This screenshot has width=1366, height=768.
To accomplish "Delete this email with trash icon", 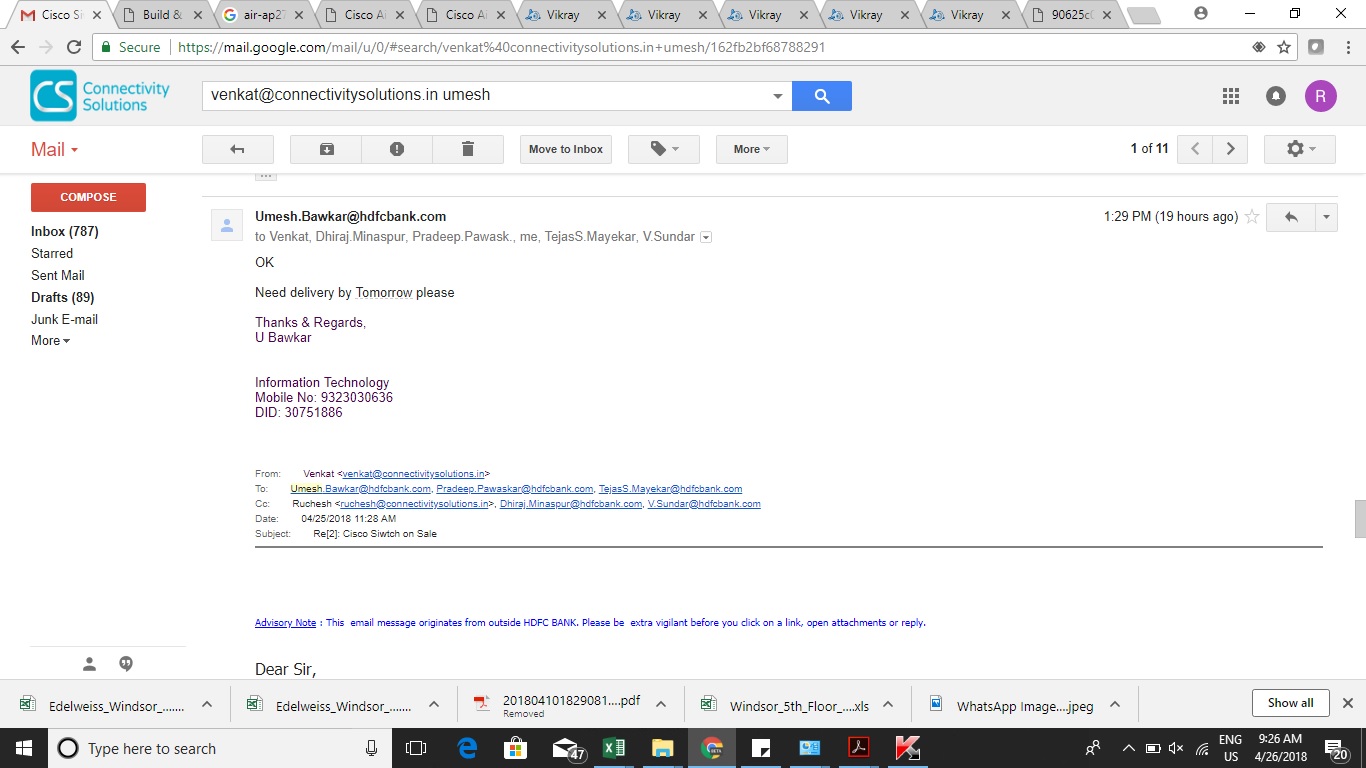I will tap(467, 149).
